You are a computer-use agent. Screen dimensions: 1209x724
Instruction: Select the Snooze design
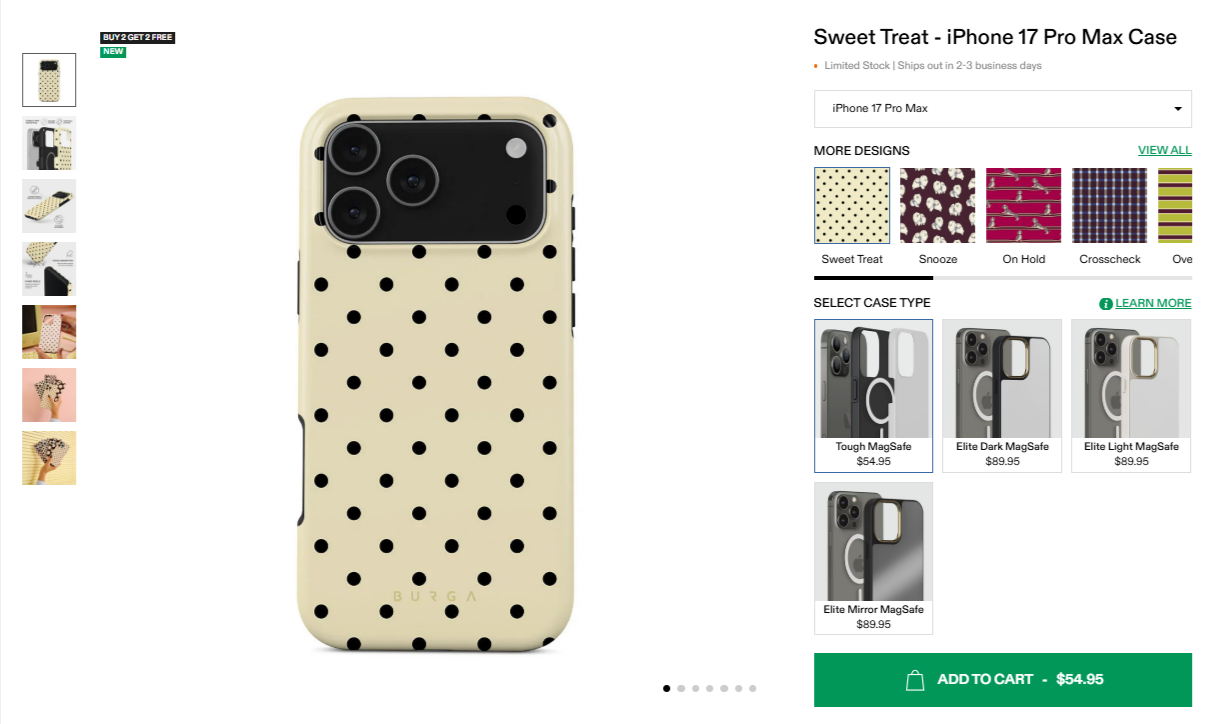point(937,205)
